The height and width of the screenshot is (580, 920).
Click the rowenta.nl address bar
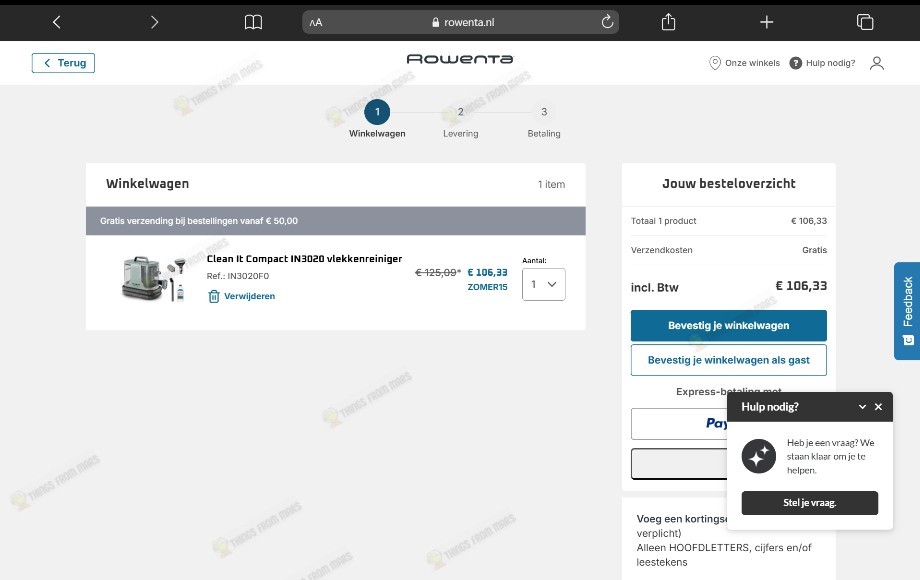[461, 22]
